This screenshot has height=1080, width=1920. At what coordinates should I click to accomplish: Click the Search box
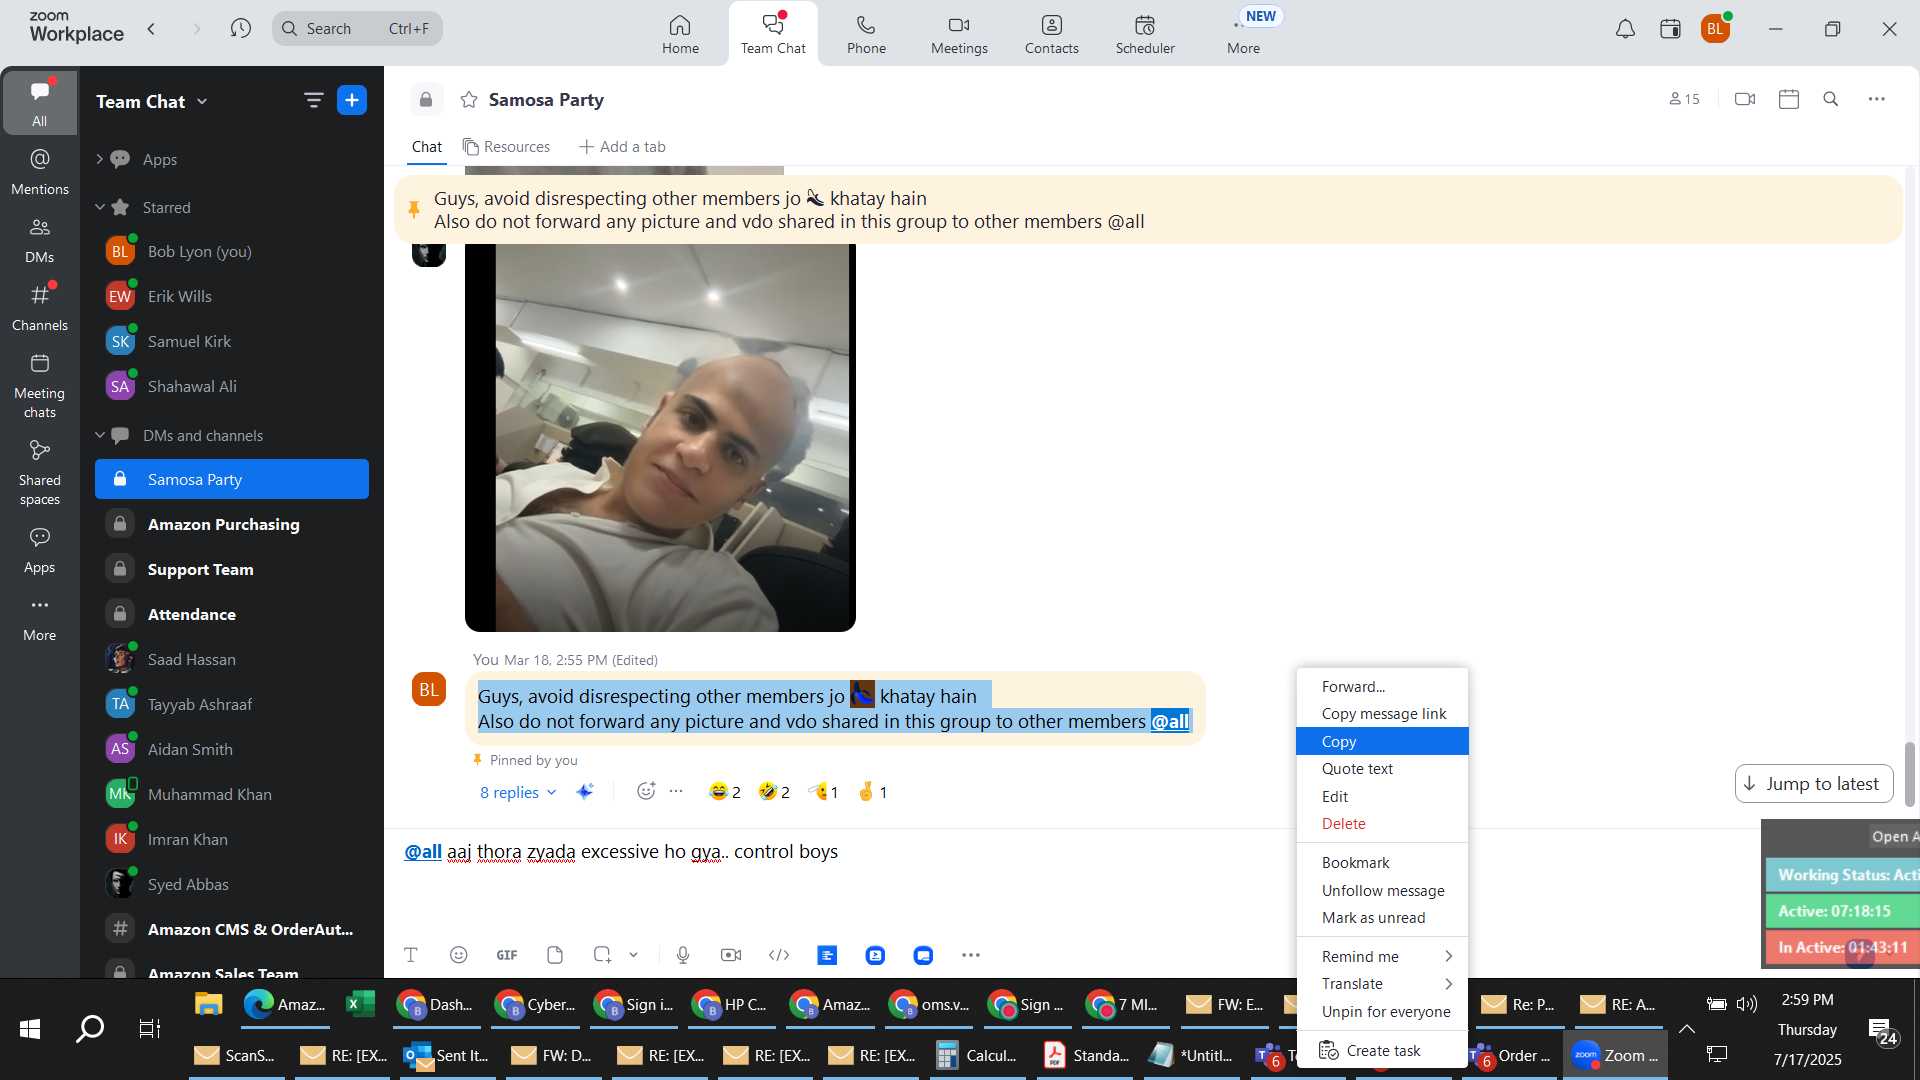(x=357, y=28)
